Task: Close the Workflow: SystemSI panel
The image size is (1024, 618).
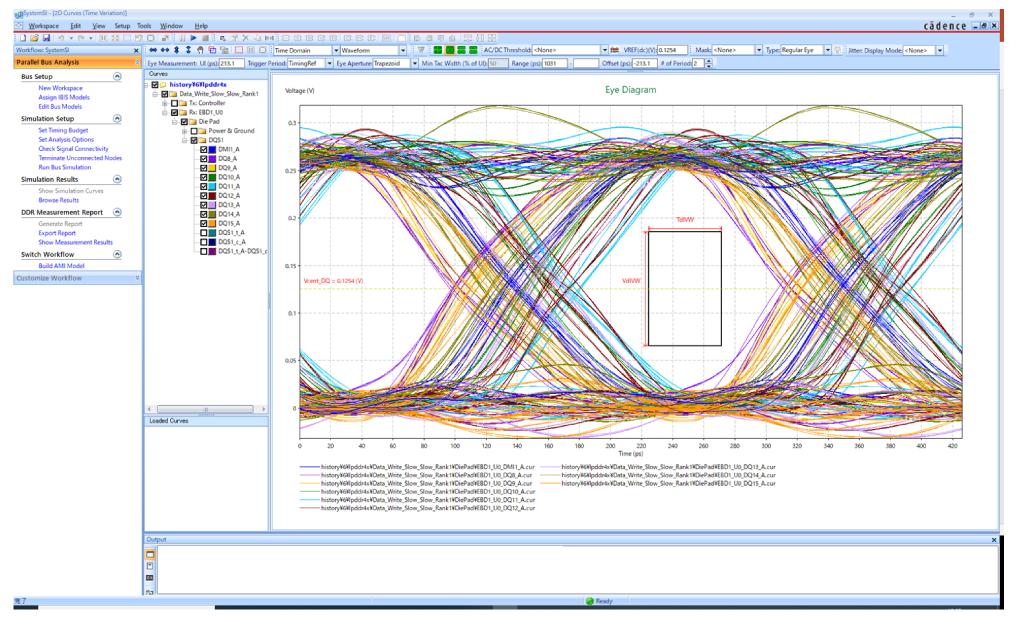Action: 137,50
